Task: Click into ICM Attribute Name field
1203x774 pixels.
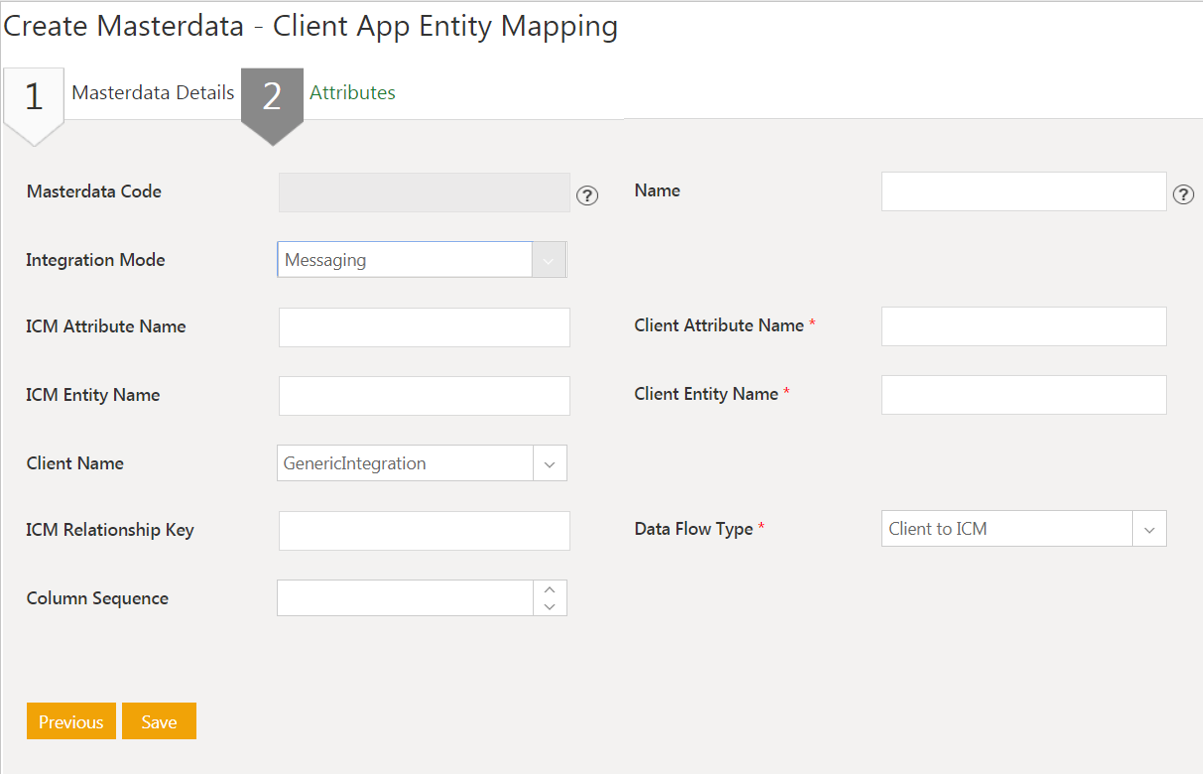Action: tap(424, 327)
